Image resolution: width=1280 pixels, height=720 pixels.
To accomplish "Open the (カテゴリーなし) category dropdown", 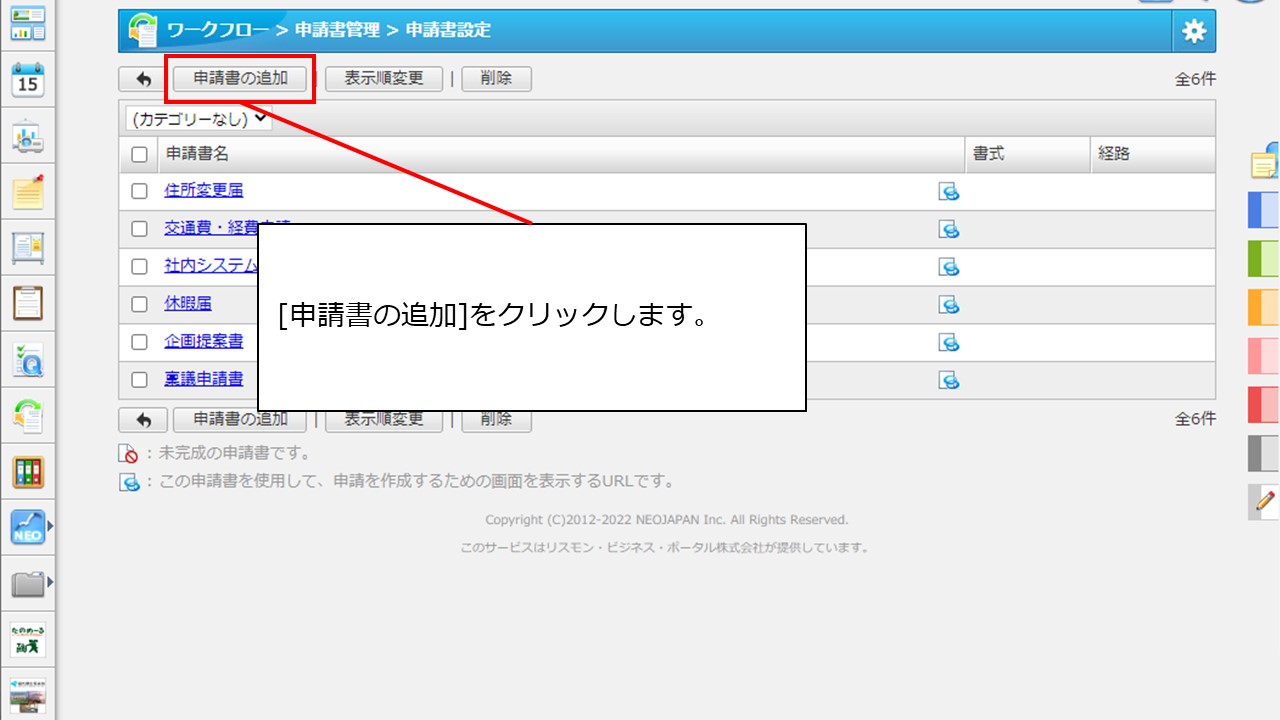I will tap(199, 118).
